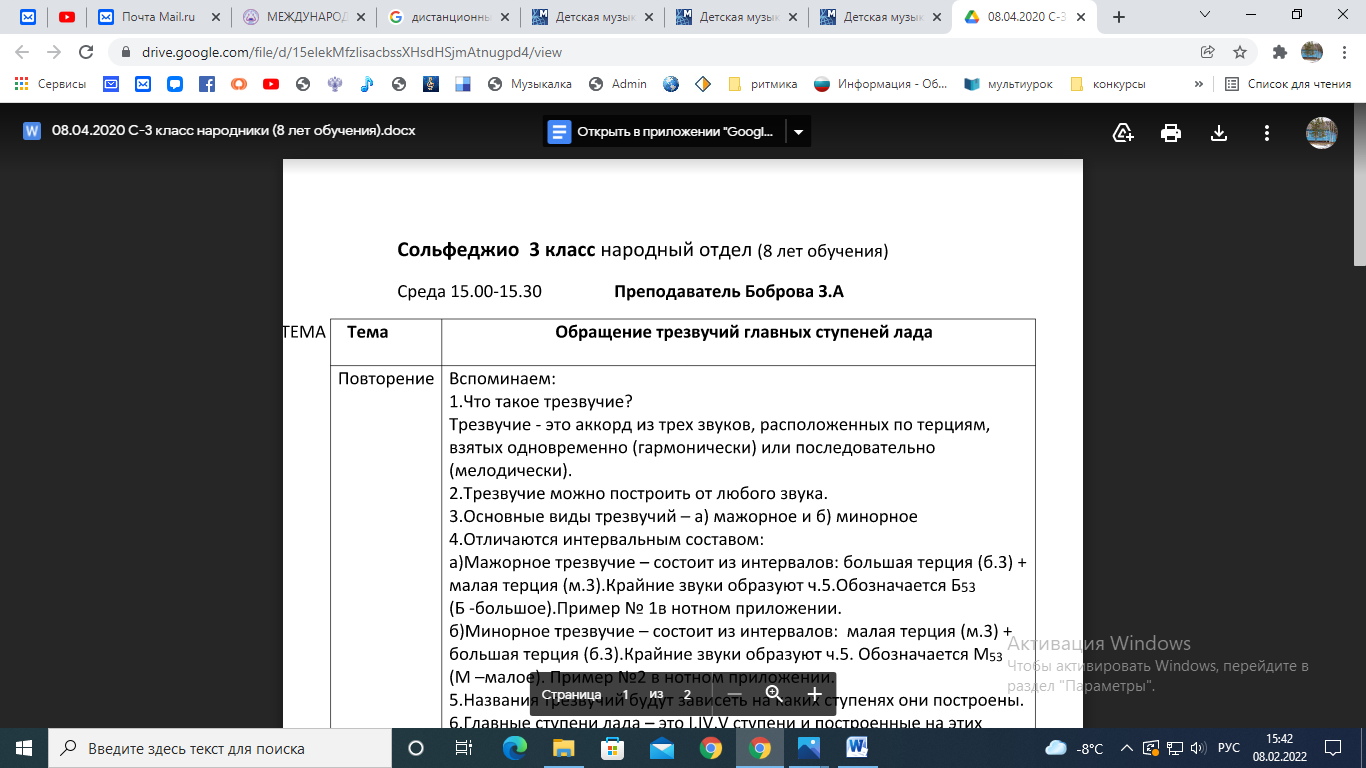
Task: Open the мультиурок bookmark
Action: [1008, 84]
